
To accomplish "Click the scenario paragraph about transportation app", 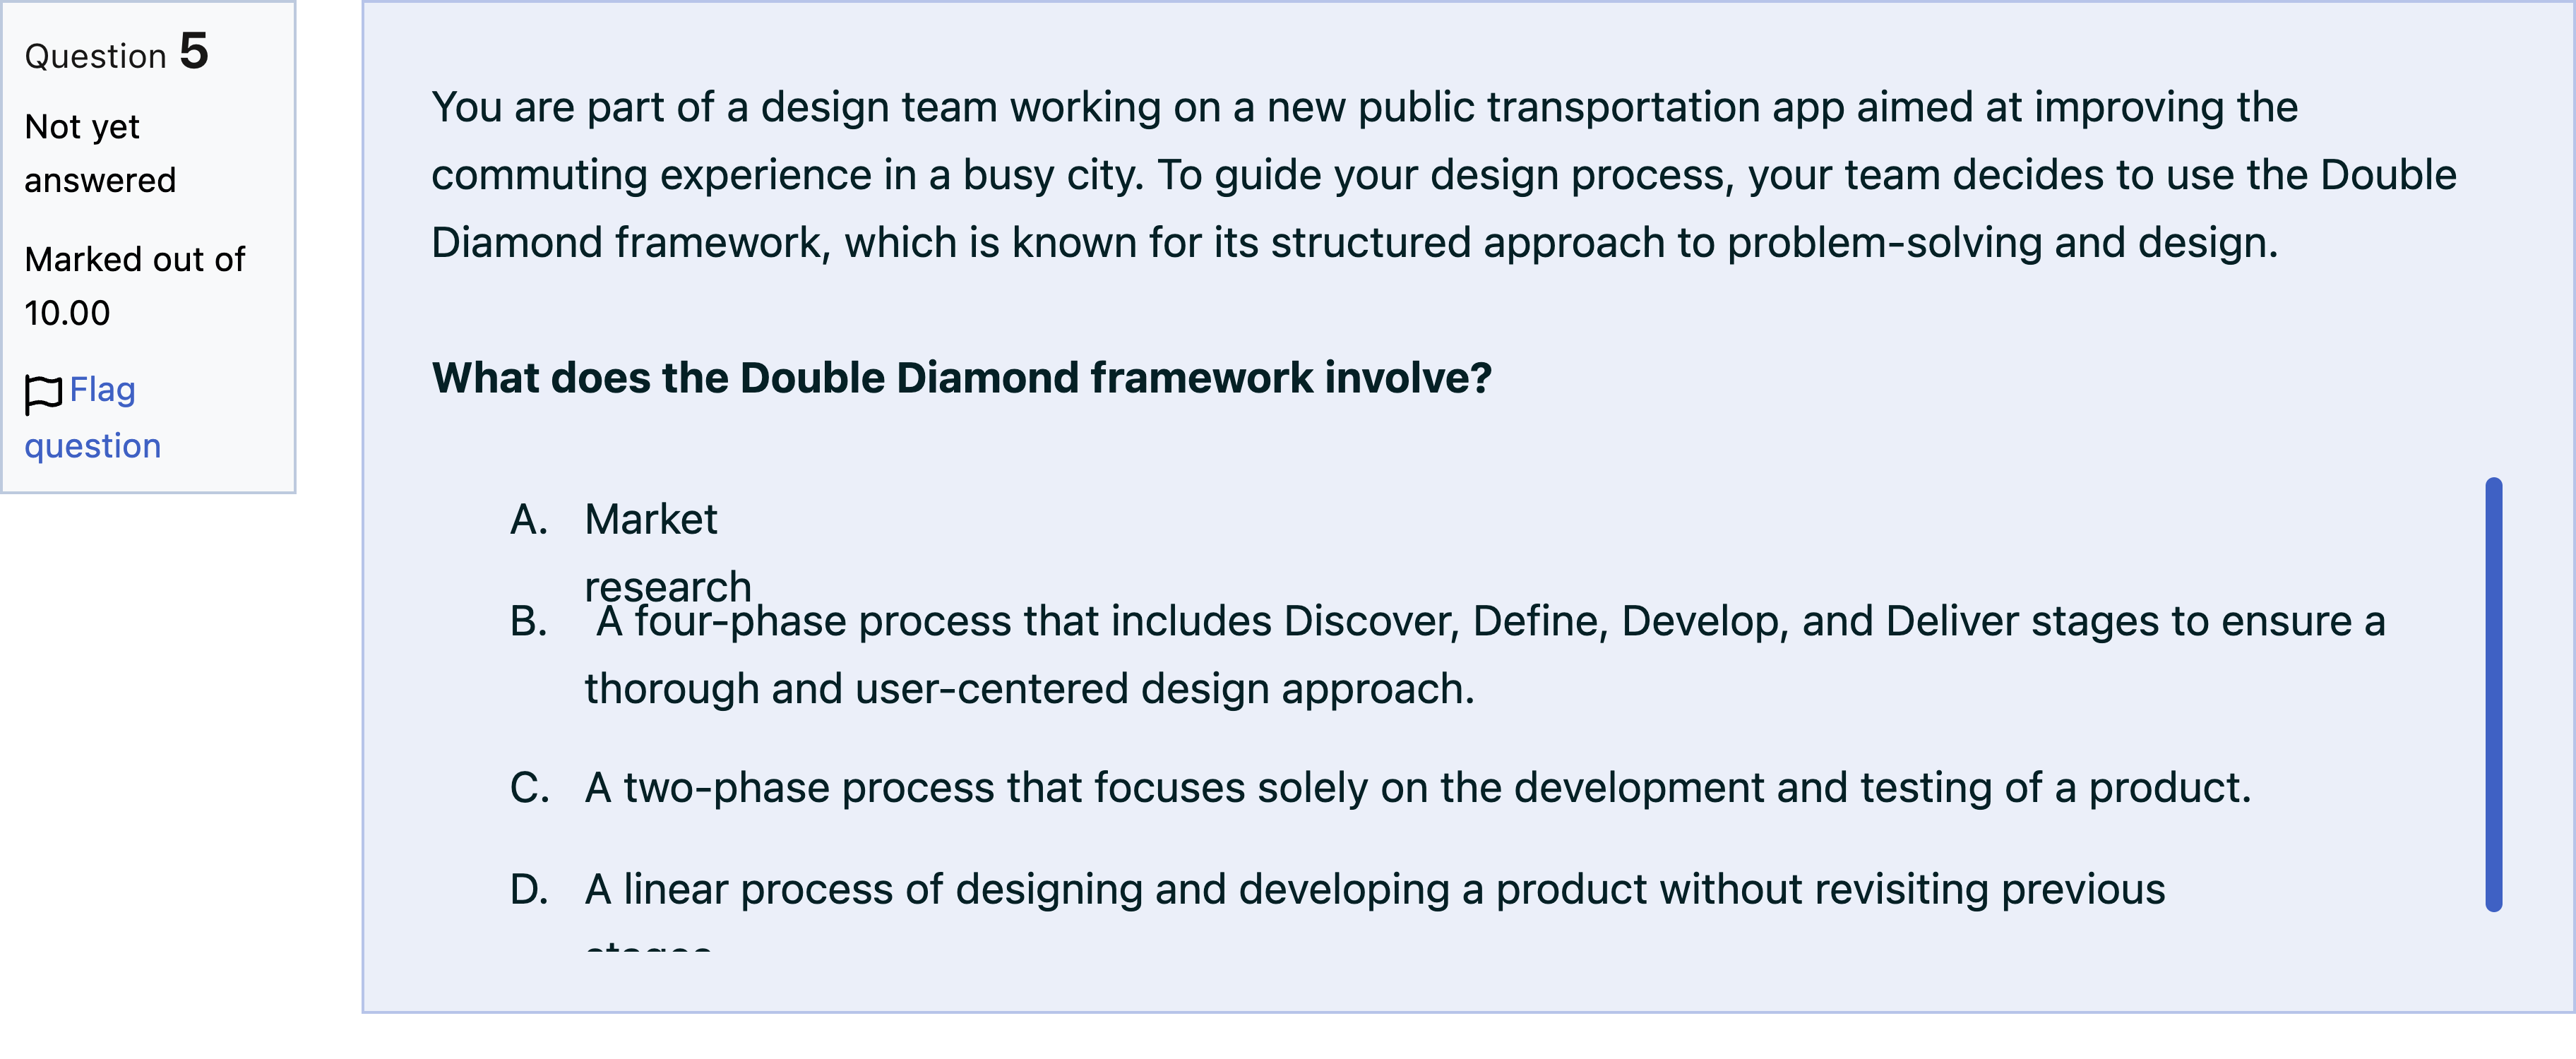I will pyautogui.click(x=1444, y=175).
